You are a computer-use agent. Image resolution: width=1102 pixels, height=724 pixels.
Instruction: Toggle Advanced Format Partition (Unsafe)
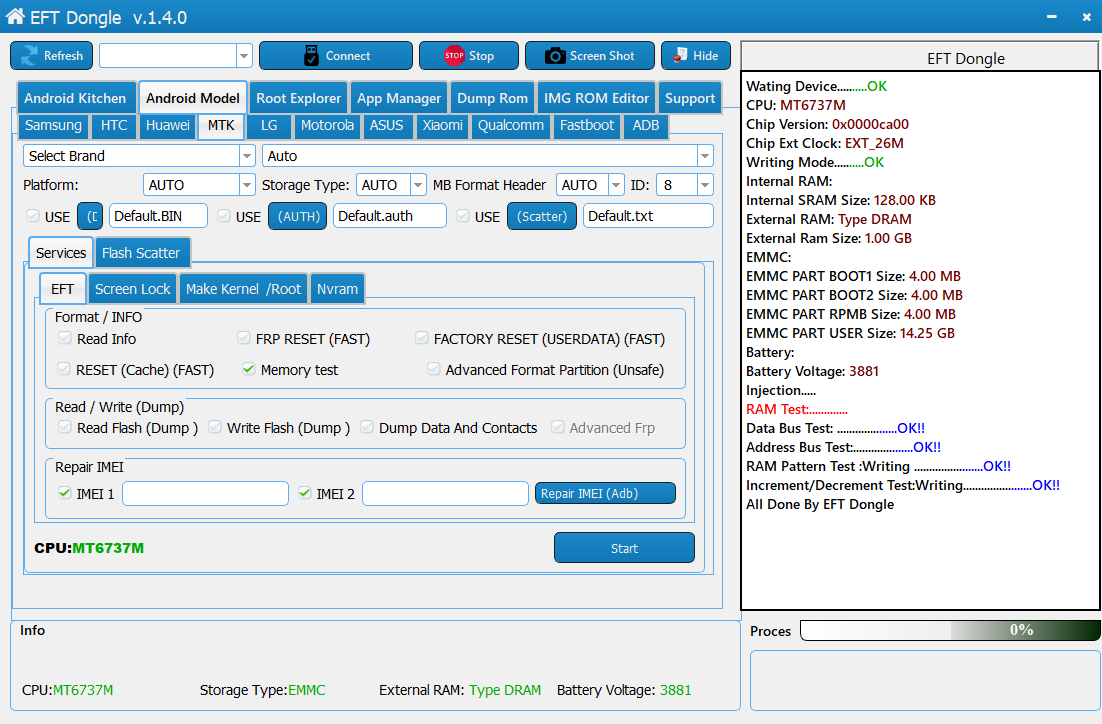point(434,369)
